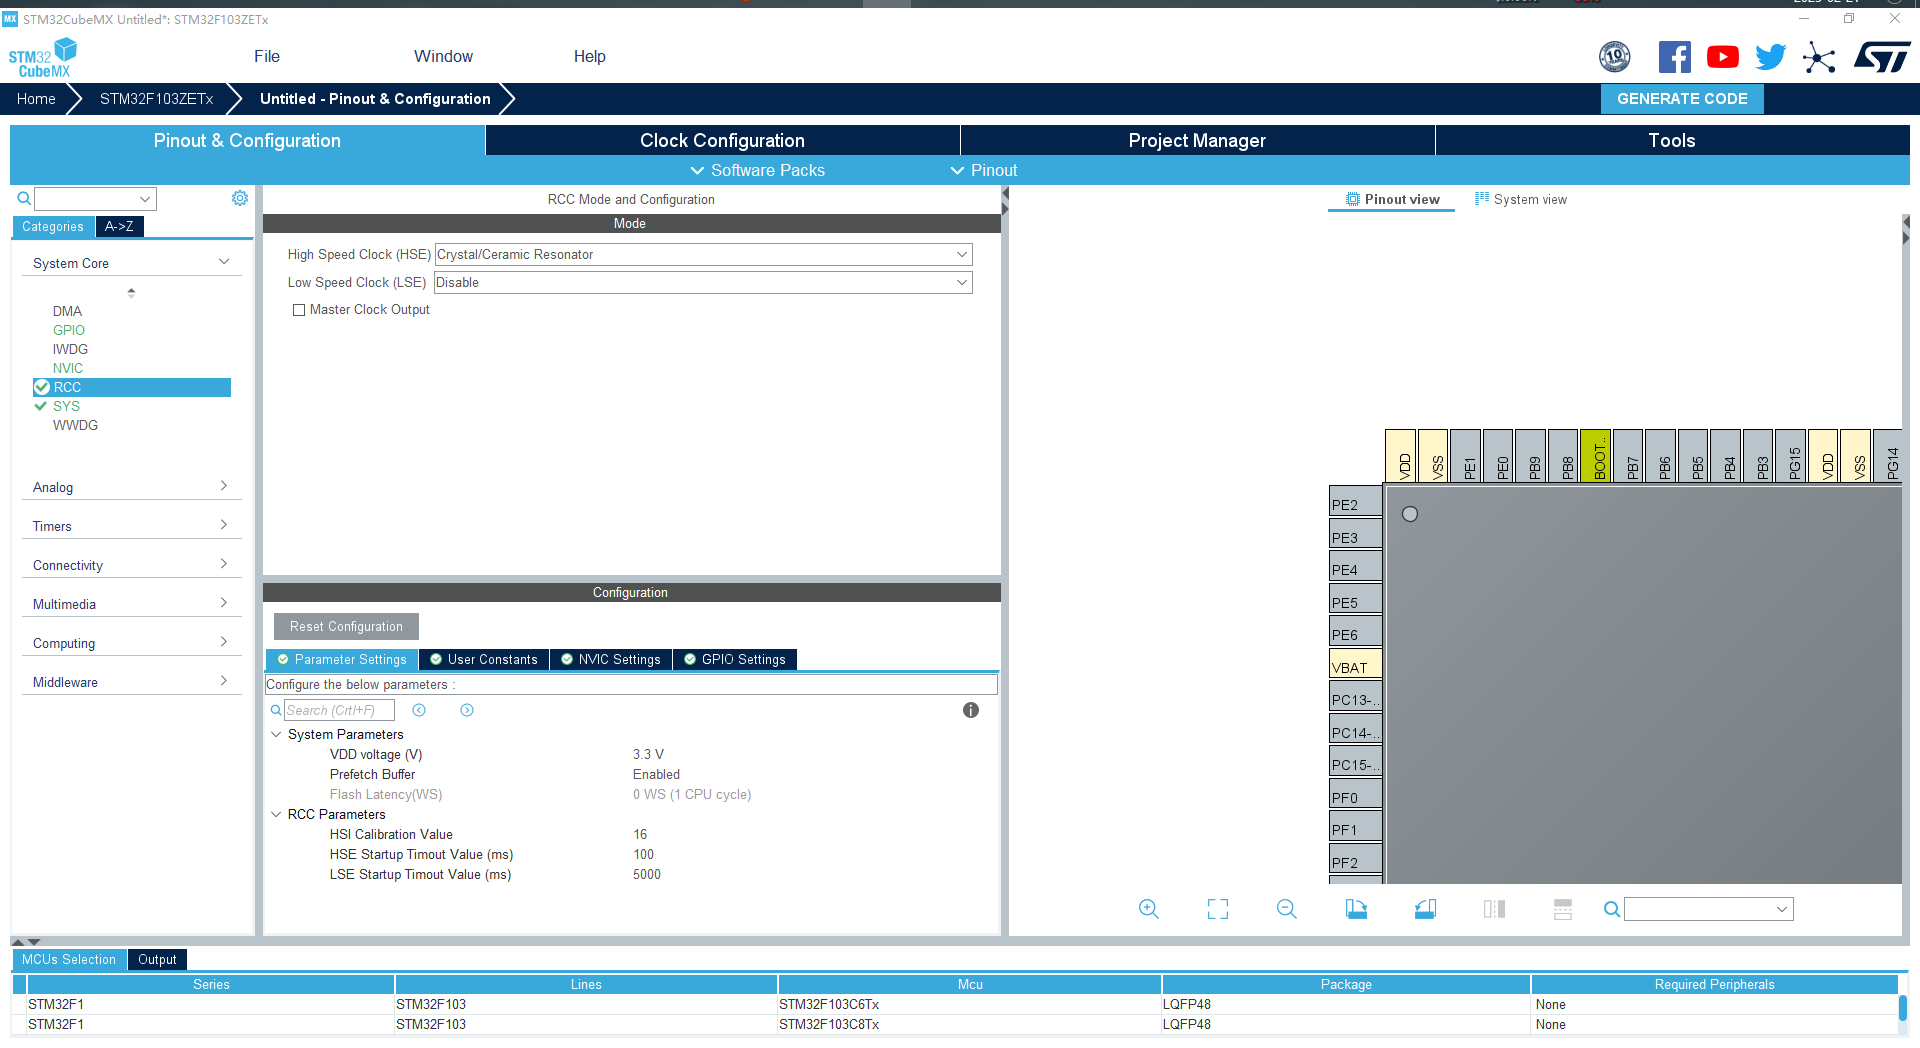1920x1048 pixels.
Task: Go to previous parameter search result
Action: coord(419,710)
